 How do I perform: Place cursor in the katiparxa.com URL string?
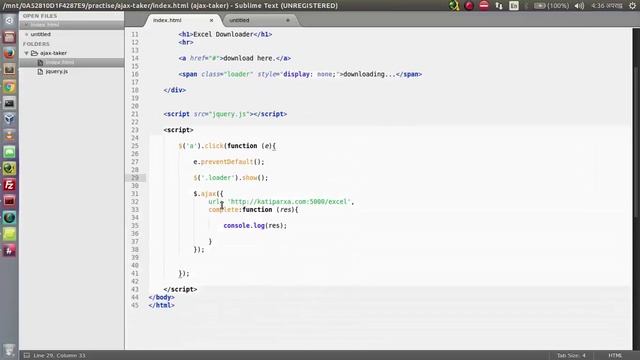(x=289, y=202)
